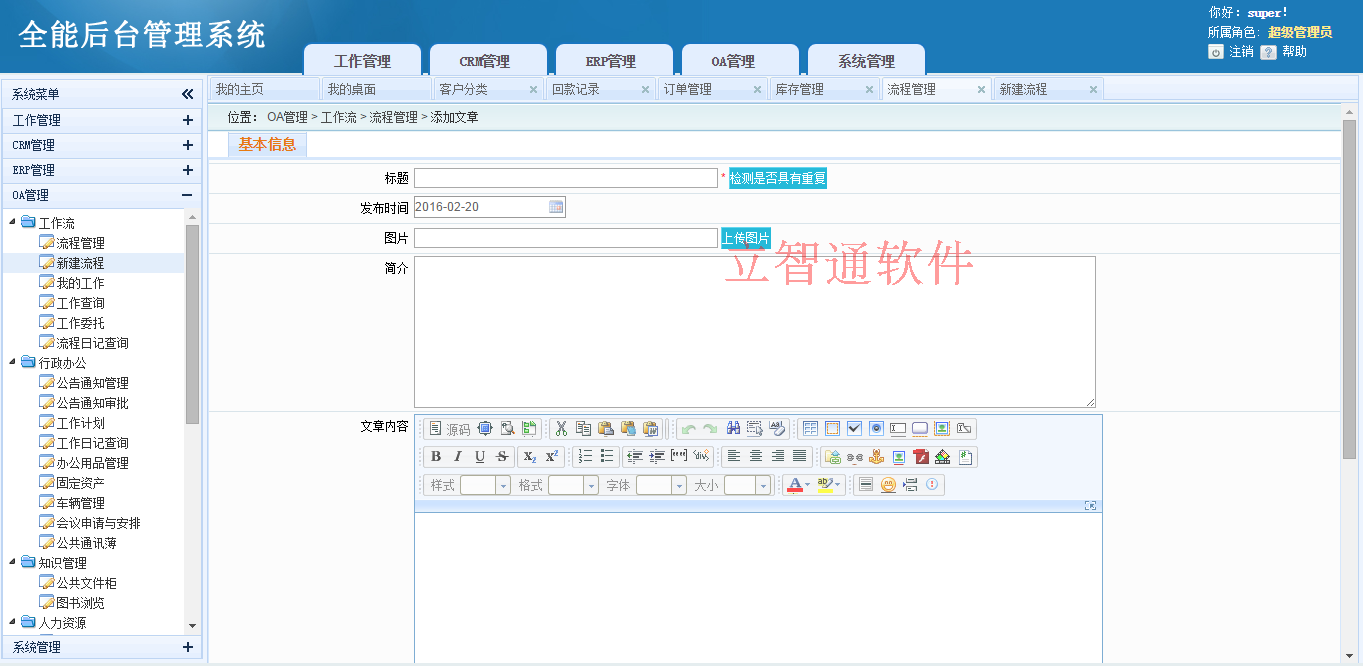Click into the 简介 summary textarea
The width and height of the screenshot is (1363, 666).
(x=755, y=332)
